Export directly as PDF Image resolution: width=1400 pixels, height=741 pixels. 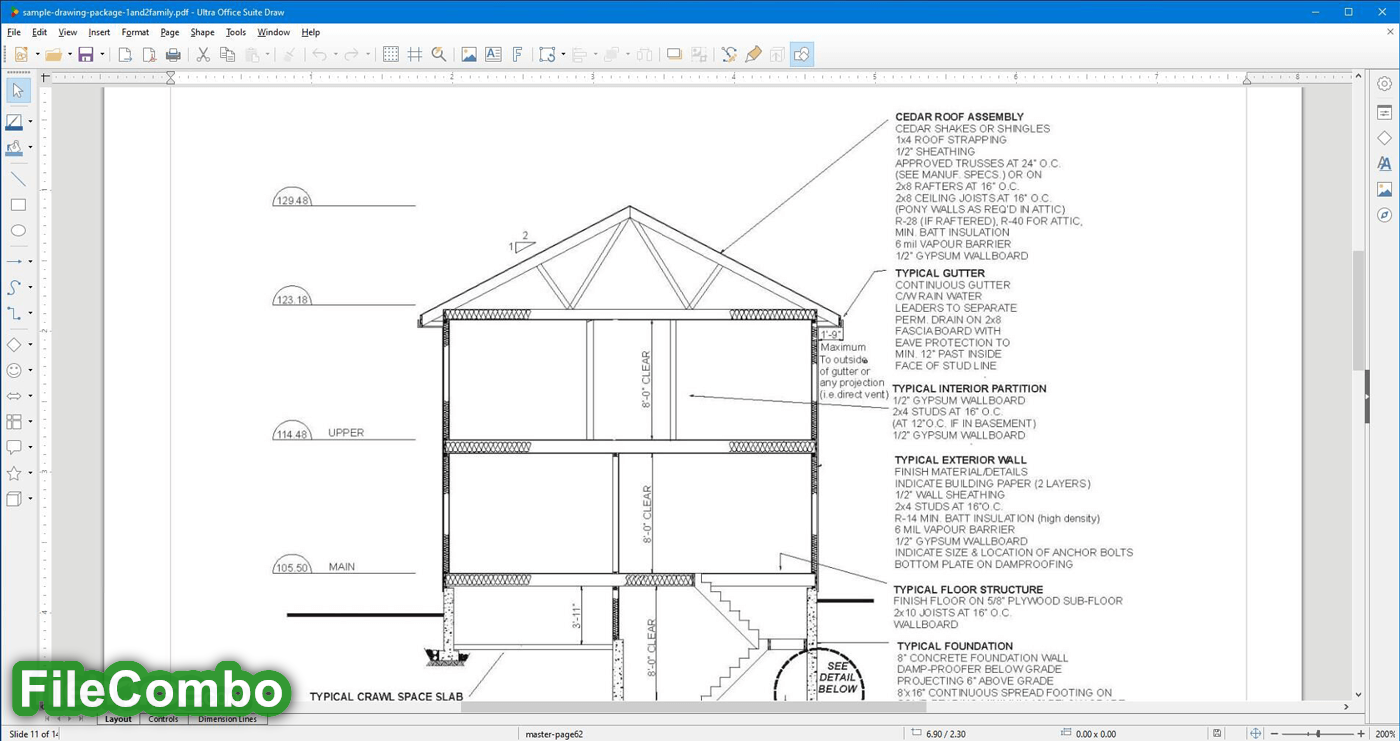point(149,55)
